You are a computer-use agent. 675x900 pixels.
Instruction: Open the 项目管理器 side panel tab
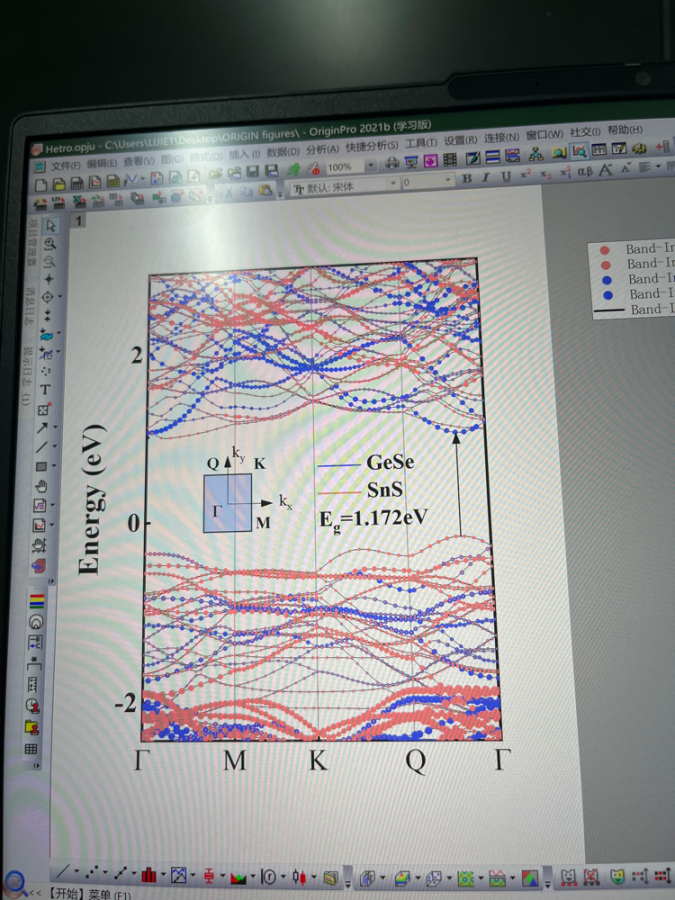coord(31,242)
